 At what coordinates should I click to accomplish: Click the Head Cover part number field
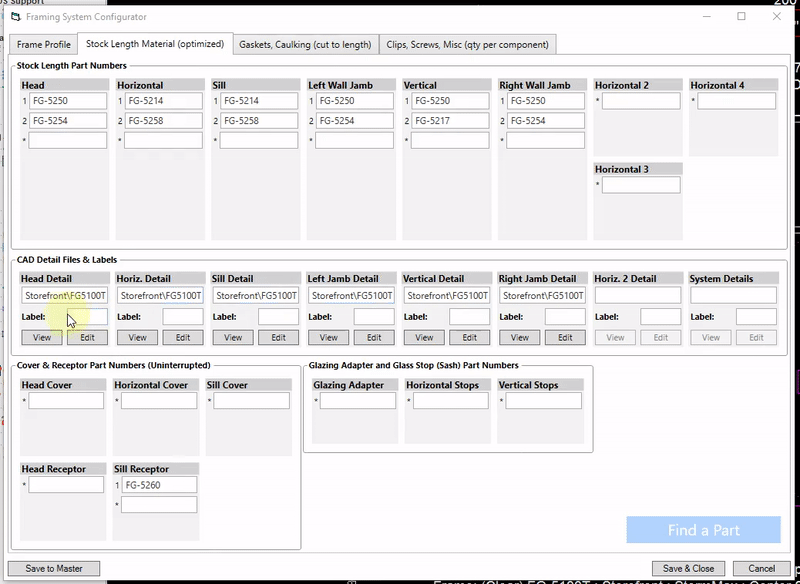[x=66, y=401]
